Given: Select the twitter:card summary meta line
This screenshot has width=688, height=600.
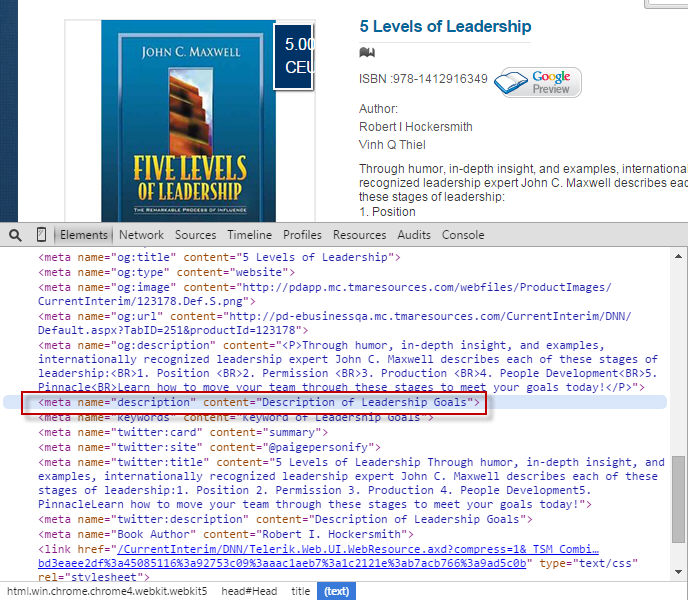Looking at the screenshot, I should tap(183, 432).
